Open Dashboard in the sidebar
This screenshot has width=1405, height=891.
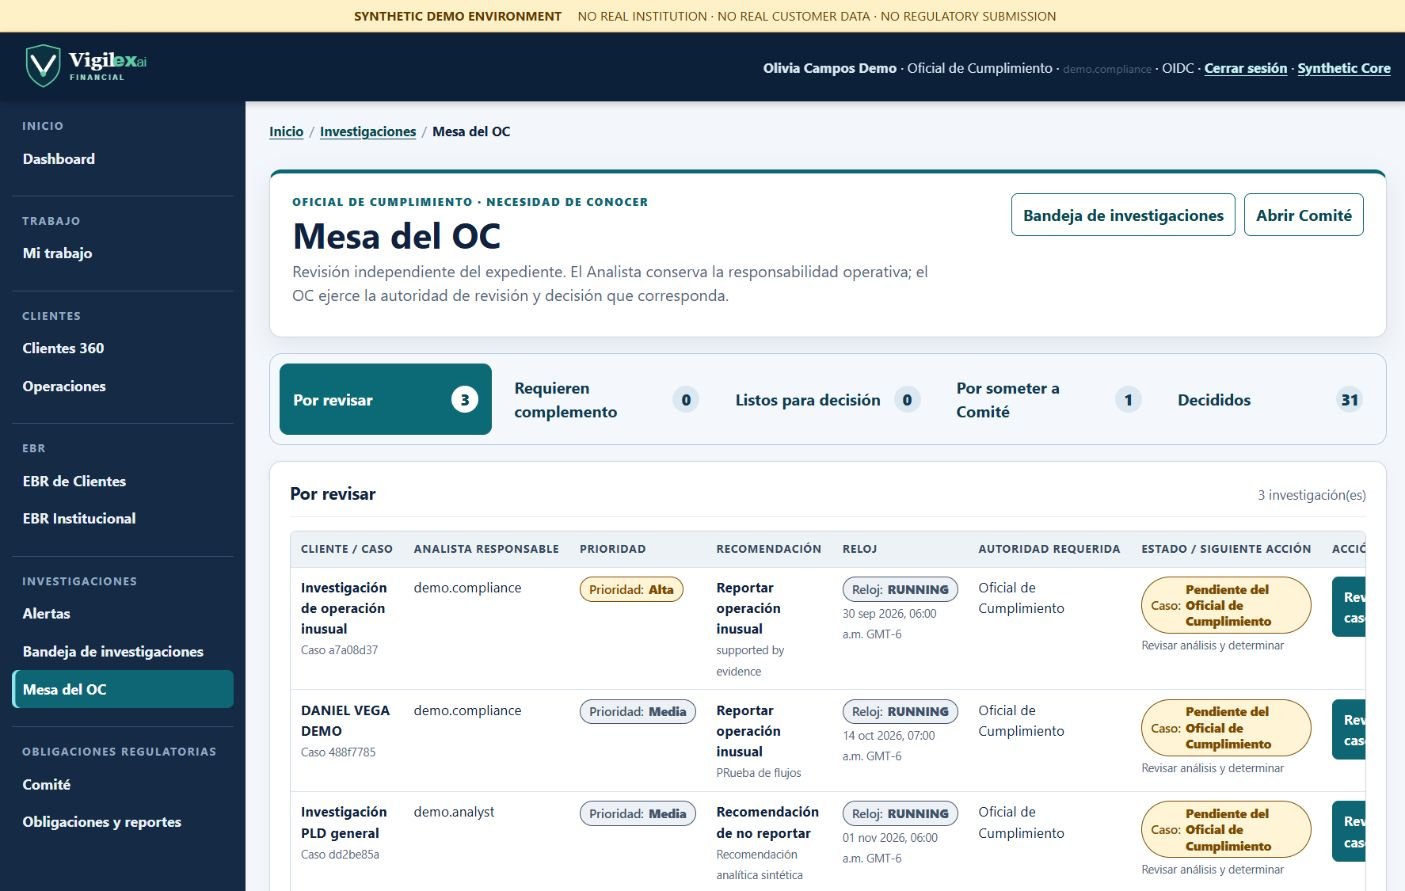pos(59,159)
